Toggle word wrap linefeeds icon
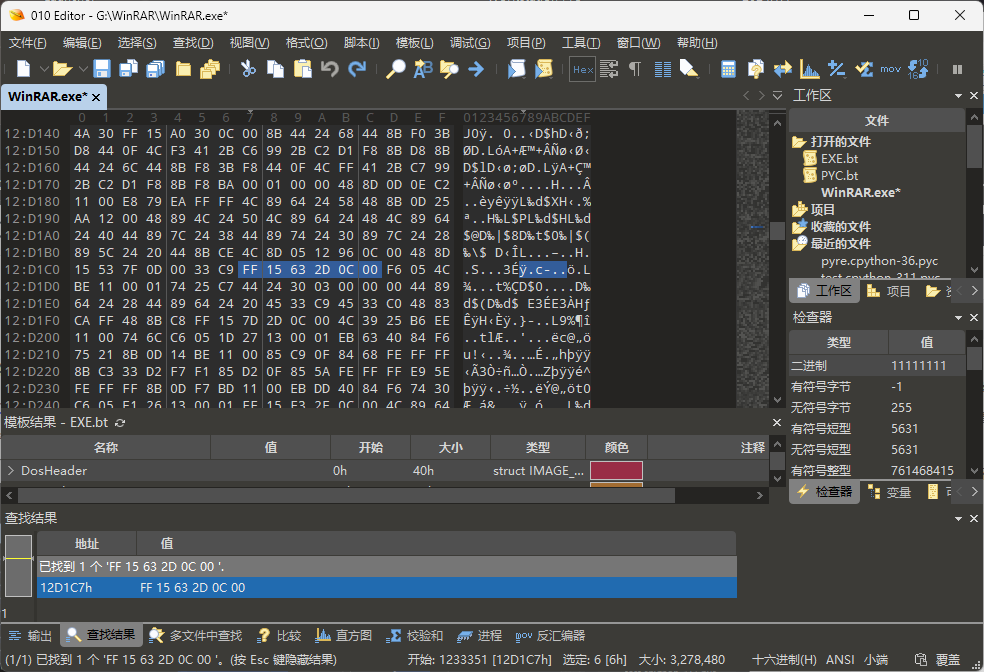 (609, 68)
